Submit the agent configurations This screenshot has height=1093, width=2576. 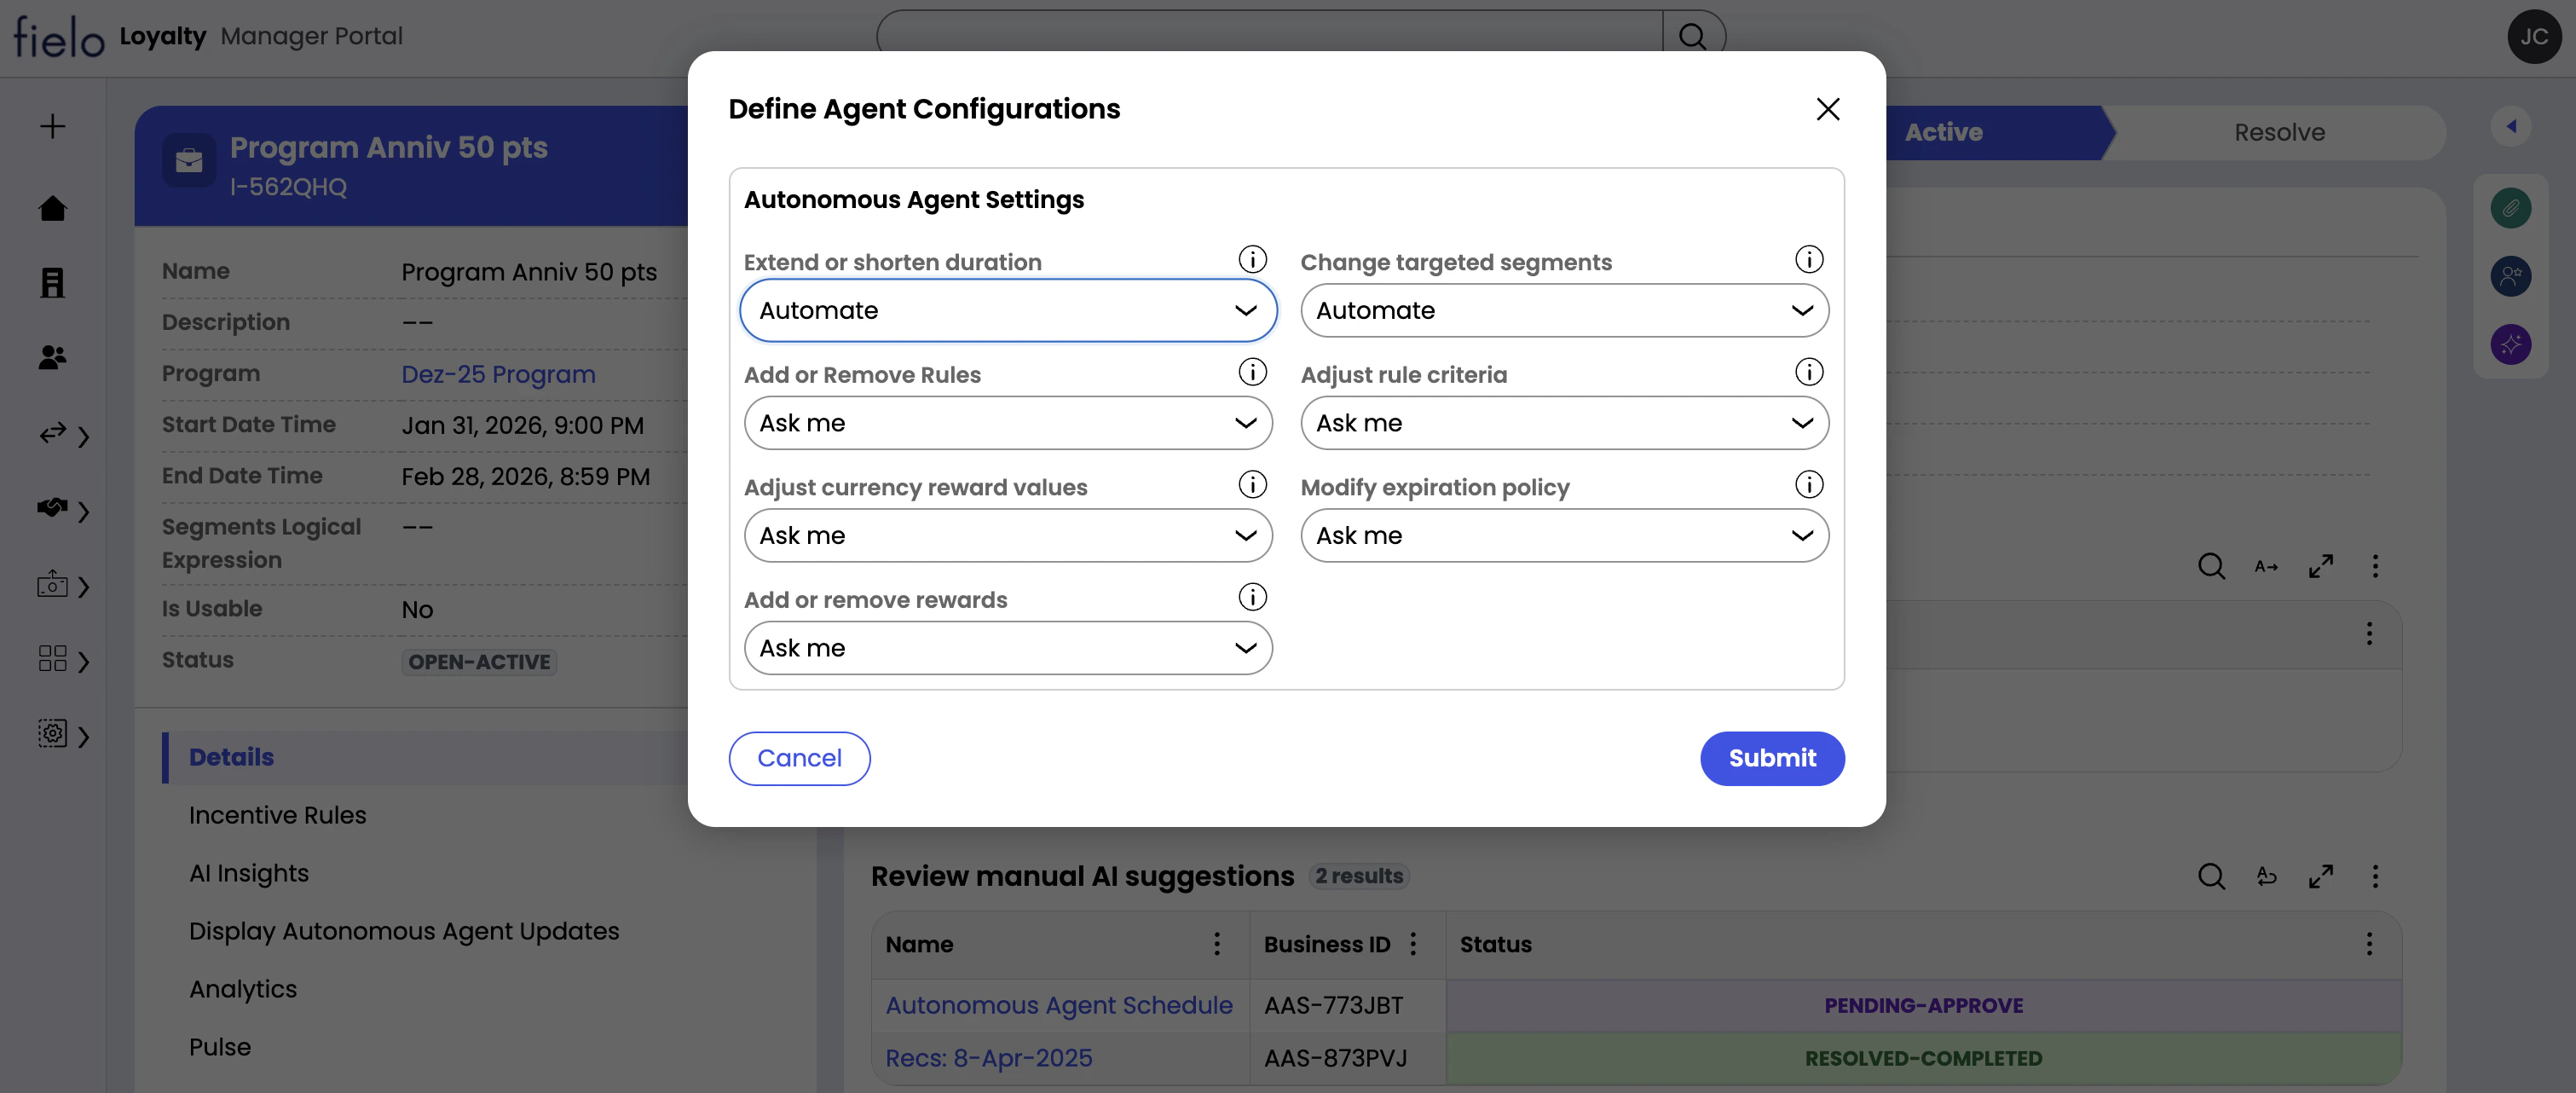(1771, 758)
